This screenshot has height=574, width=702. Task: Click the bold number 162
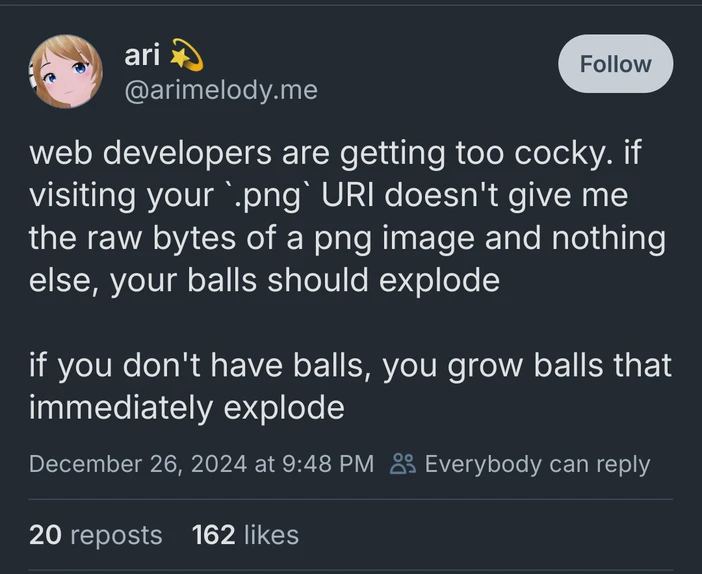pyautogui.click(x=214, y=535)
